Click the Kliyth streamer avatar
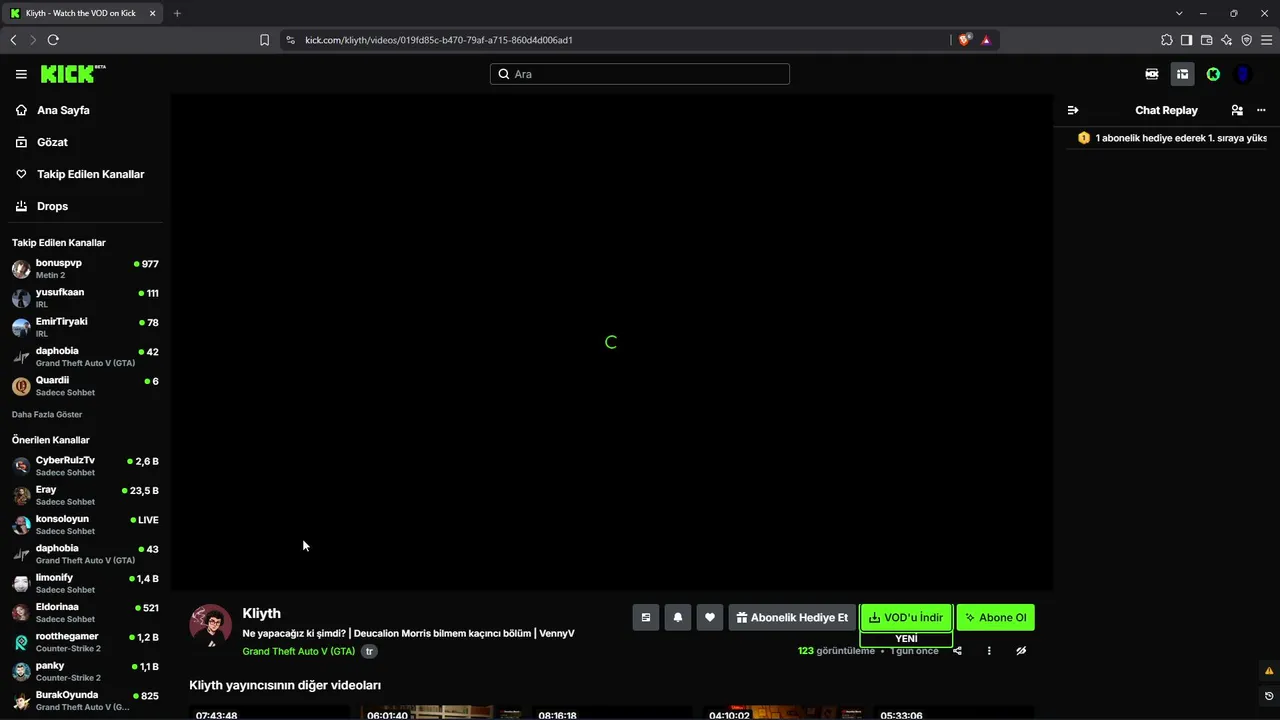This screenshot has height=720, width=1280. 211,626
